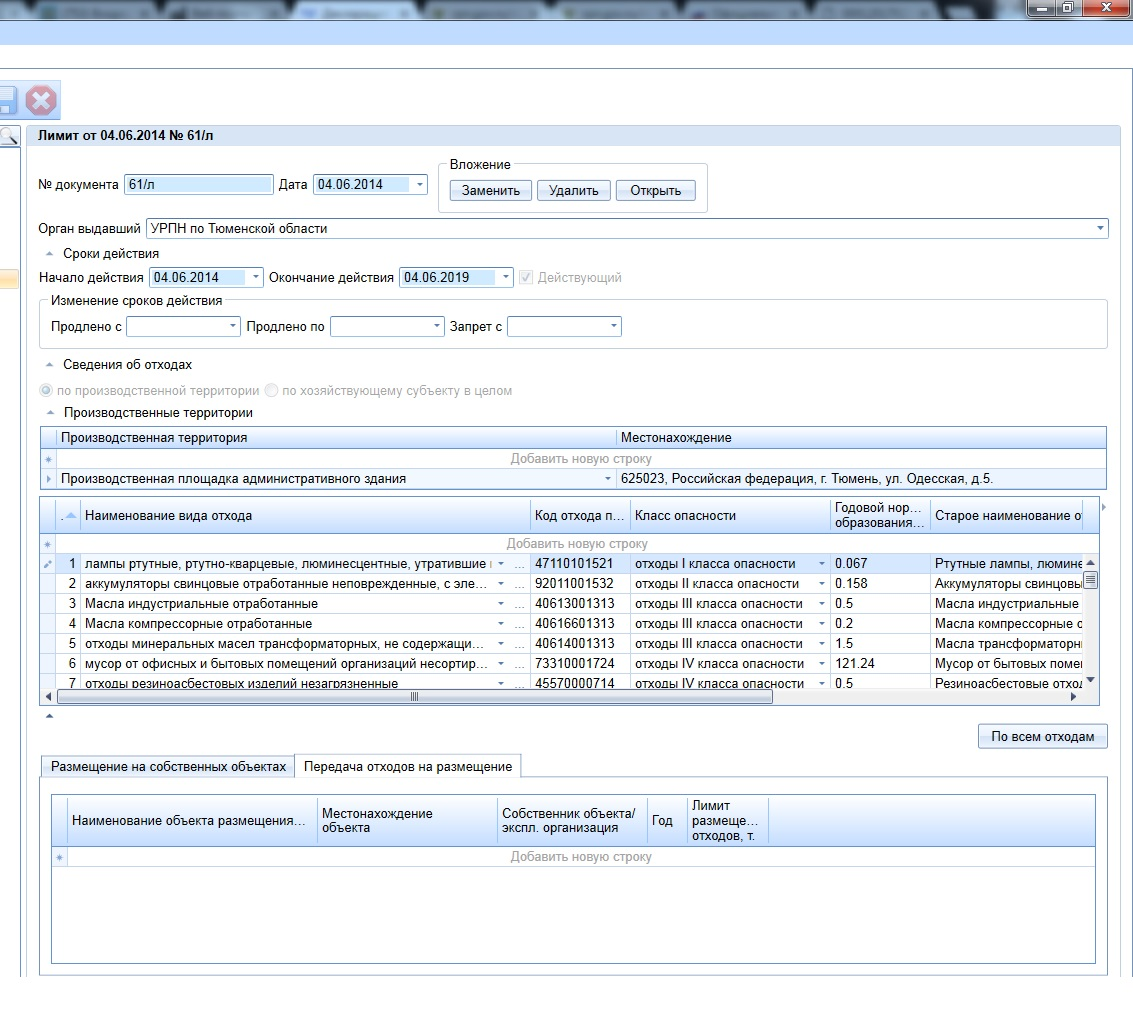1133x1025 pixels.
Task: Click the magnifying glass search icon
Action: [x=8, y=136]
